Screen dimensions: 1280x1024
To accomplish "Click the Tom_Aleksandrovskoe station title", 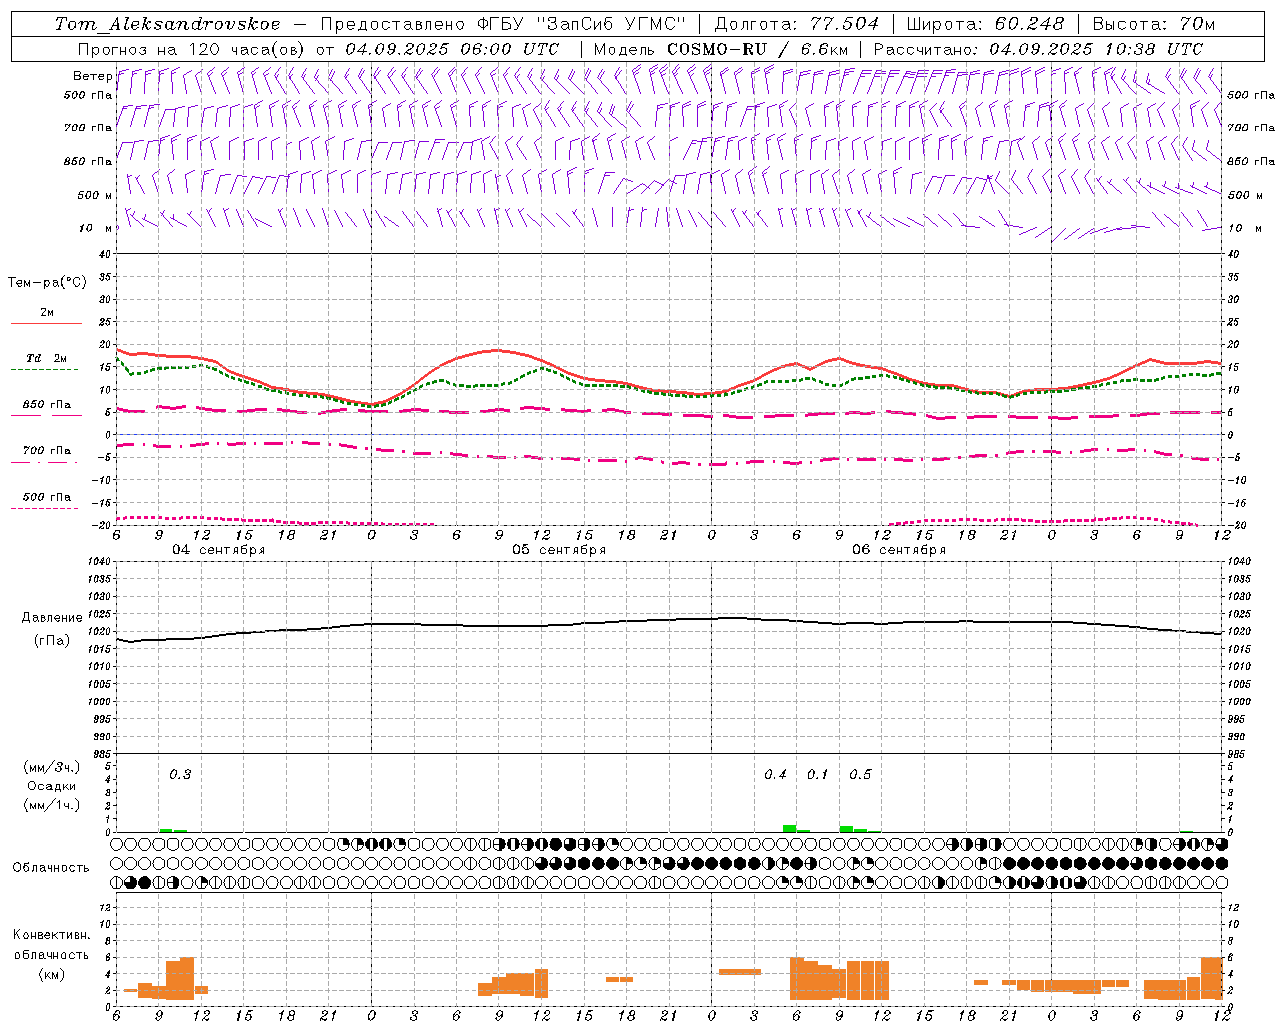I will [x=168, y=24].
